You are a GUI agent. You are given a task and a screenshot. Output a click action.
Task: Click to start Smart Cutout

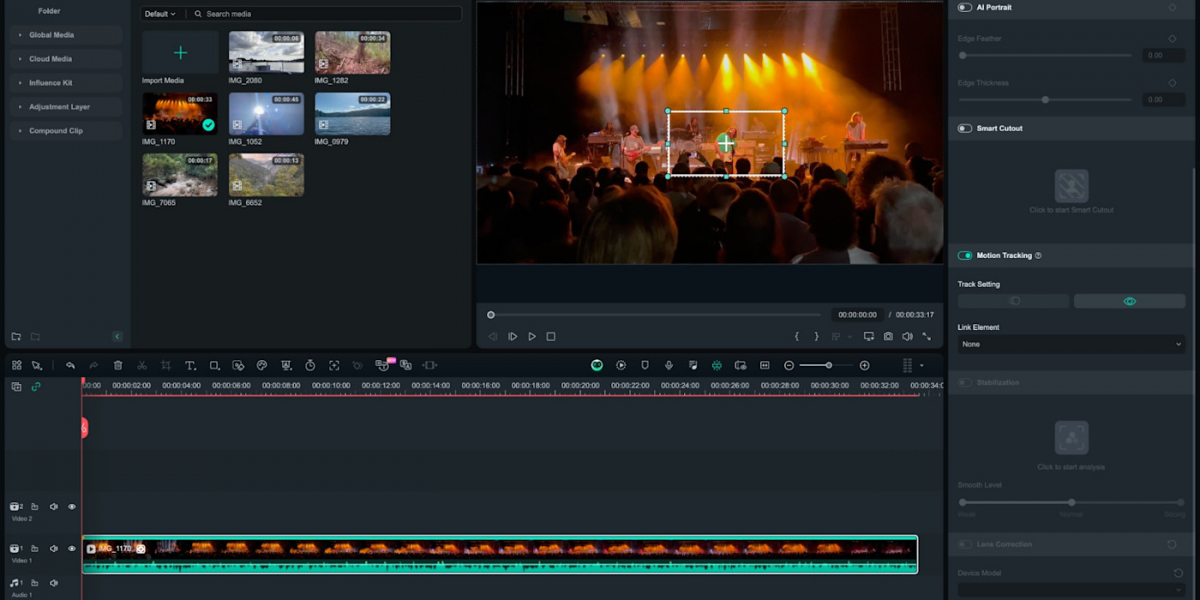point(1072,186)
